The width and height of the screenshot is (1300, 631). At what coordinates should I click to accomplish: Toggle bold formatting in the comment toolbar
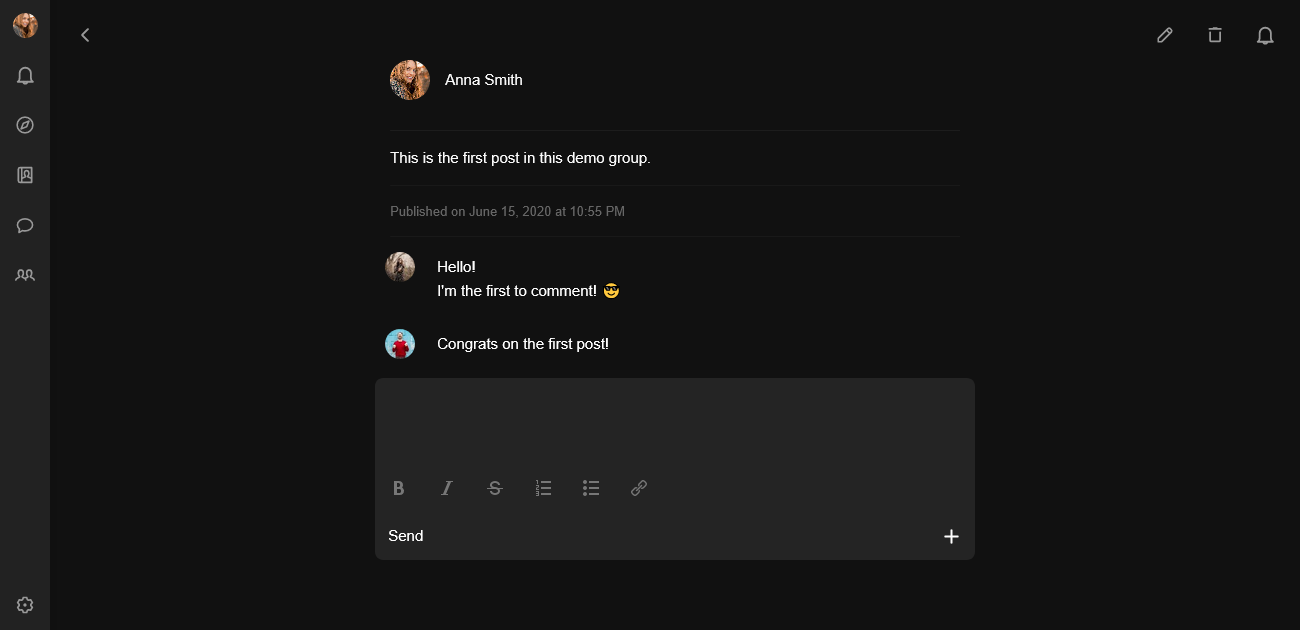tap(398, 488)
